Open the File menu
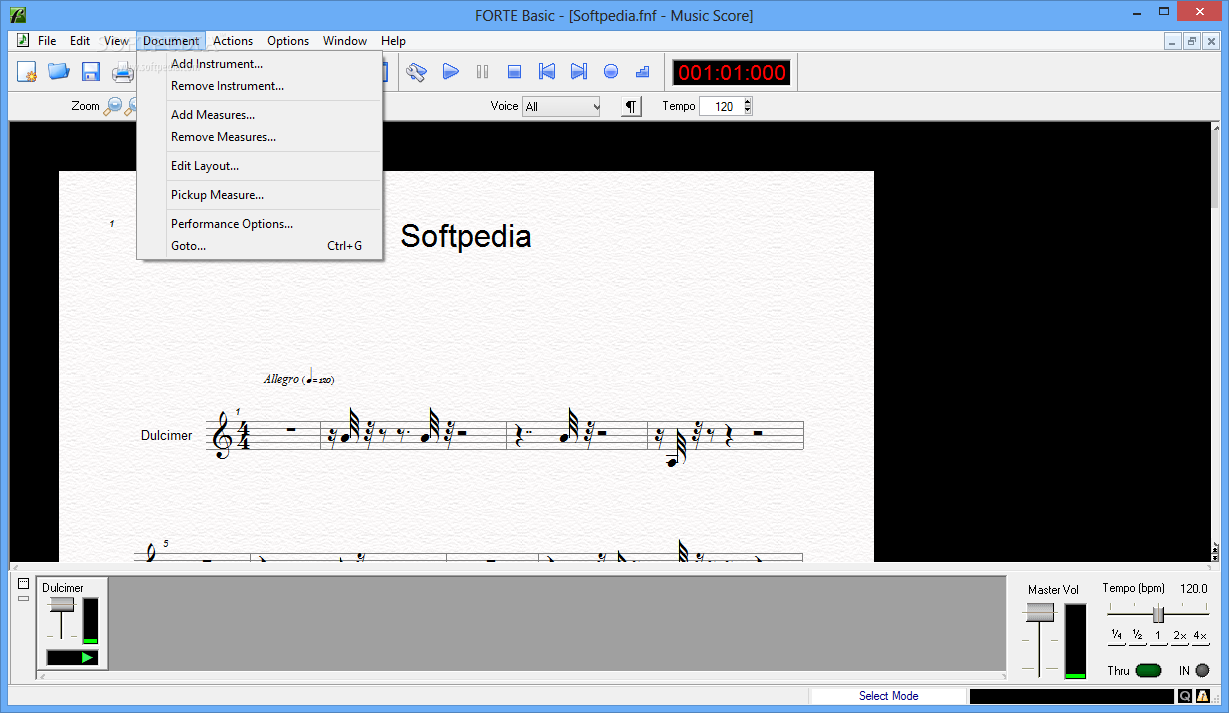 click(47, 41)
